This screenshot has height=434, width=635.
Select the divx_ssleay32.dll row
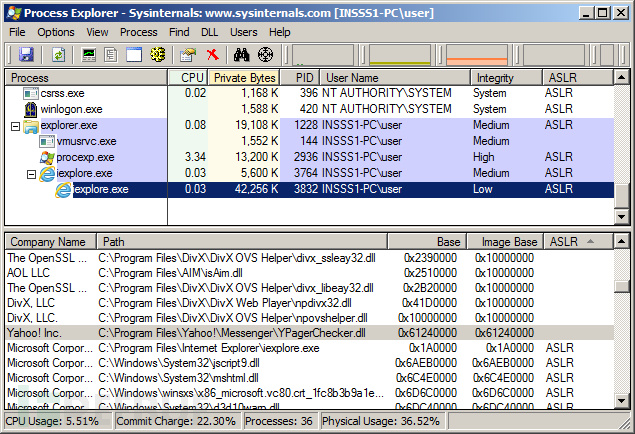(309, 258)
